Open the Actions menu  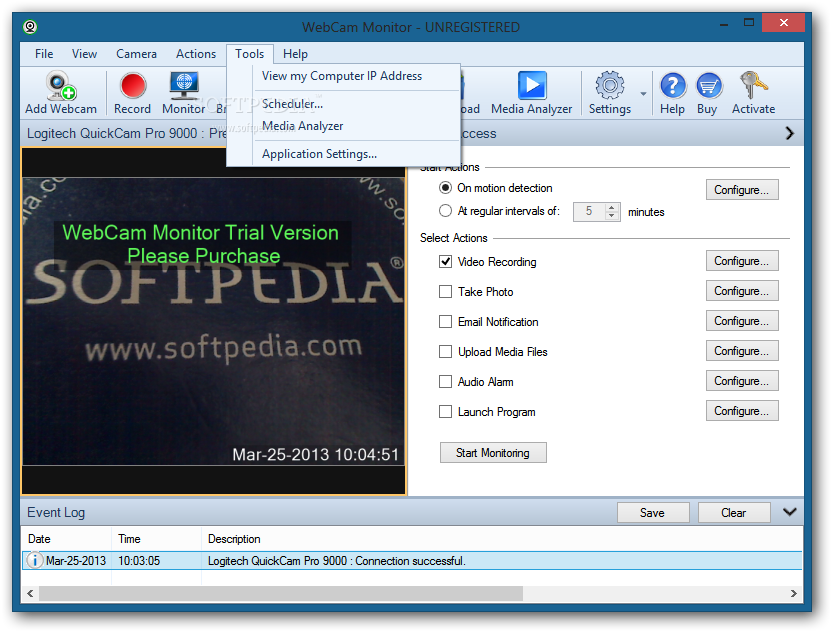click(x=196, y=54)
